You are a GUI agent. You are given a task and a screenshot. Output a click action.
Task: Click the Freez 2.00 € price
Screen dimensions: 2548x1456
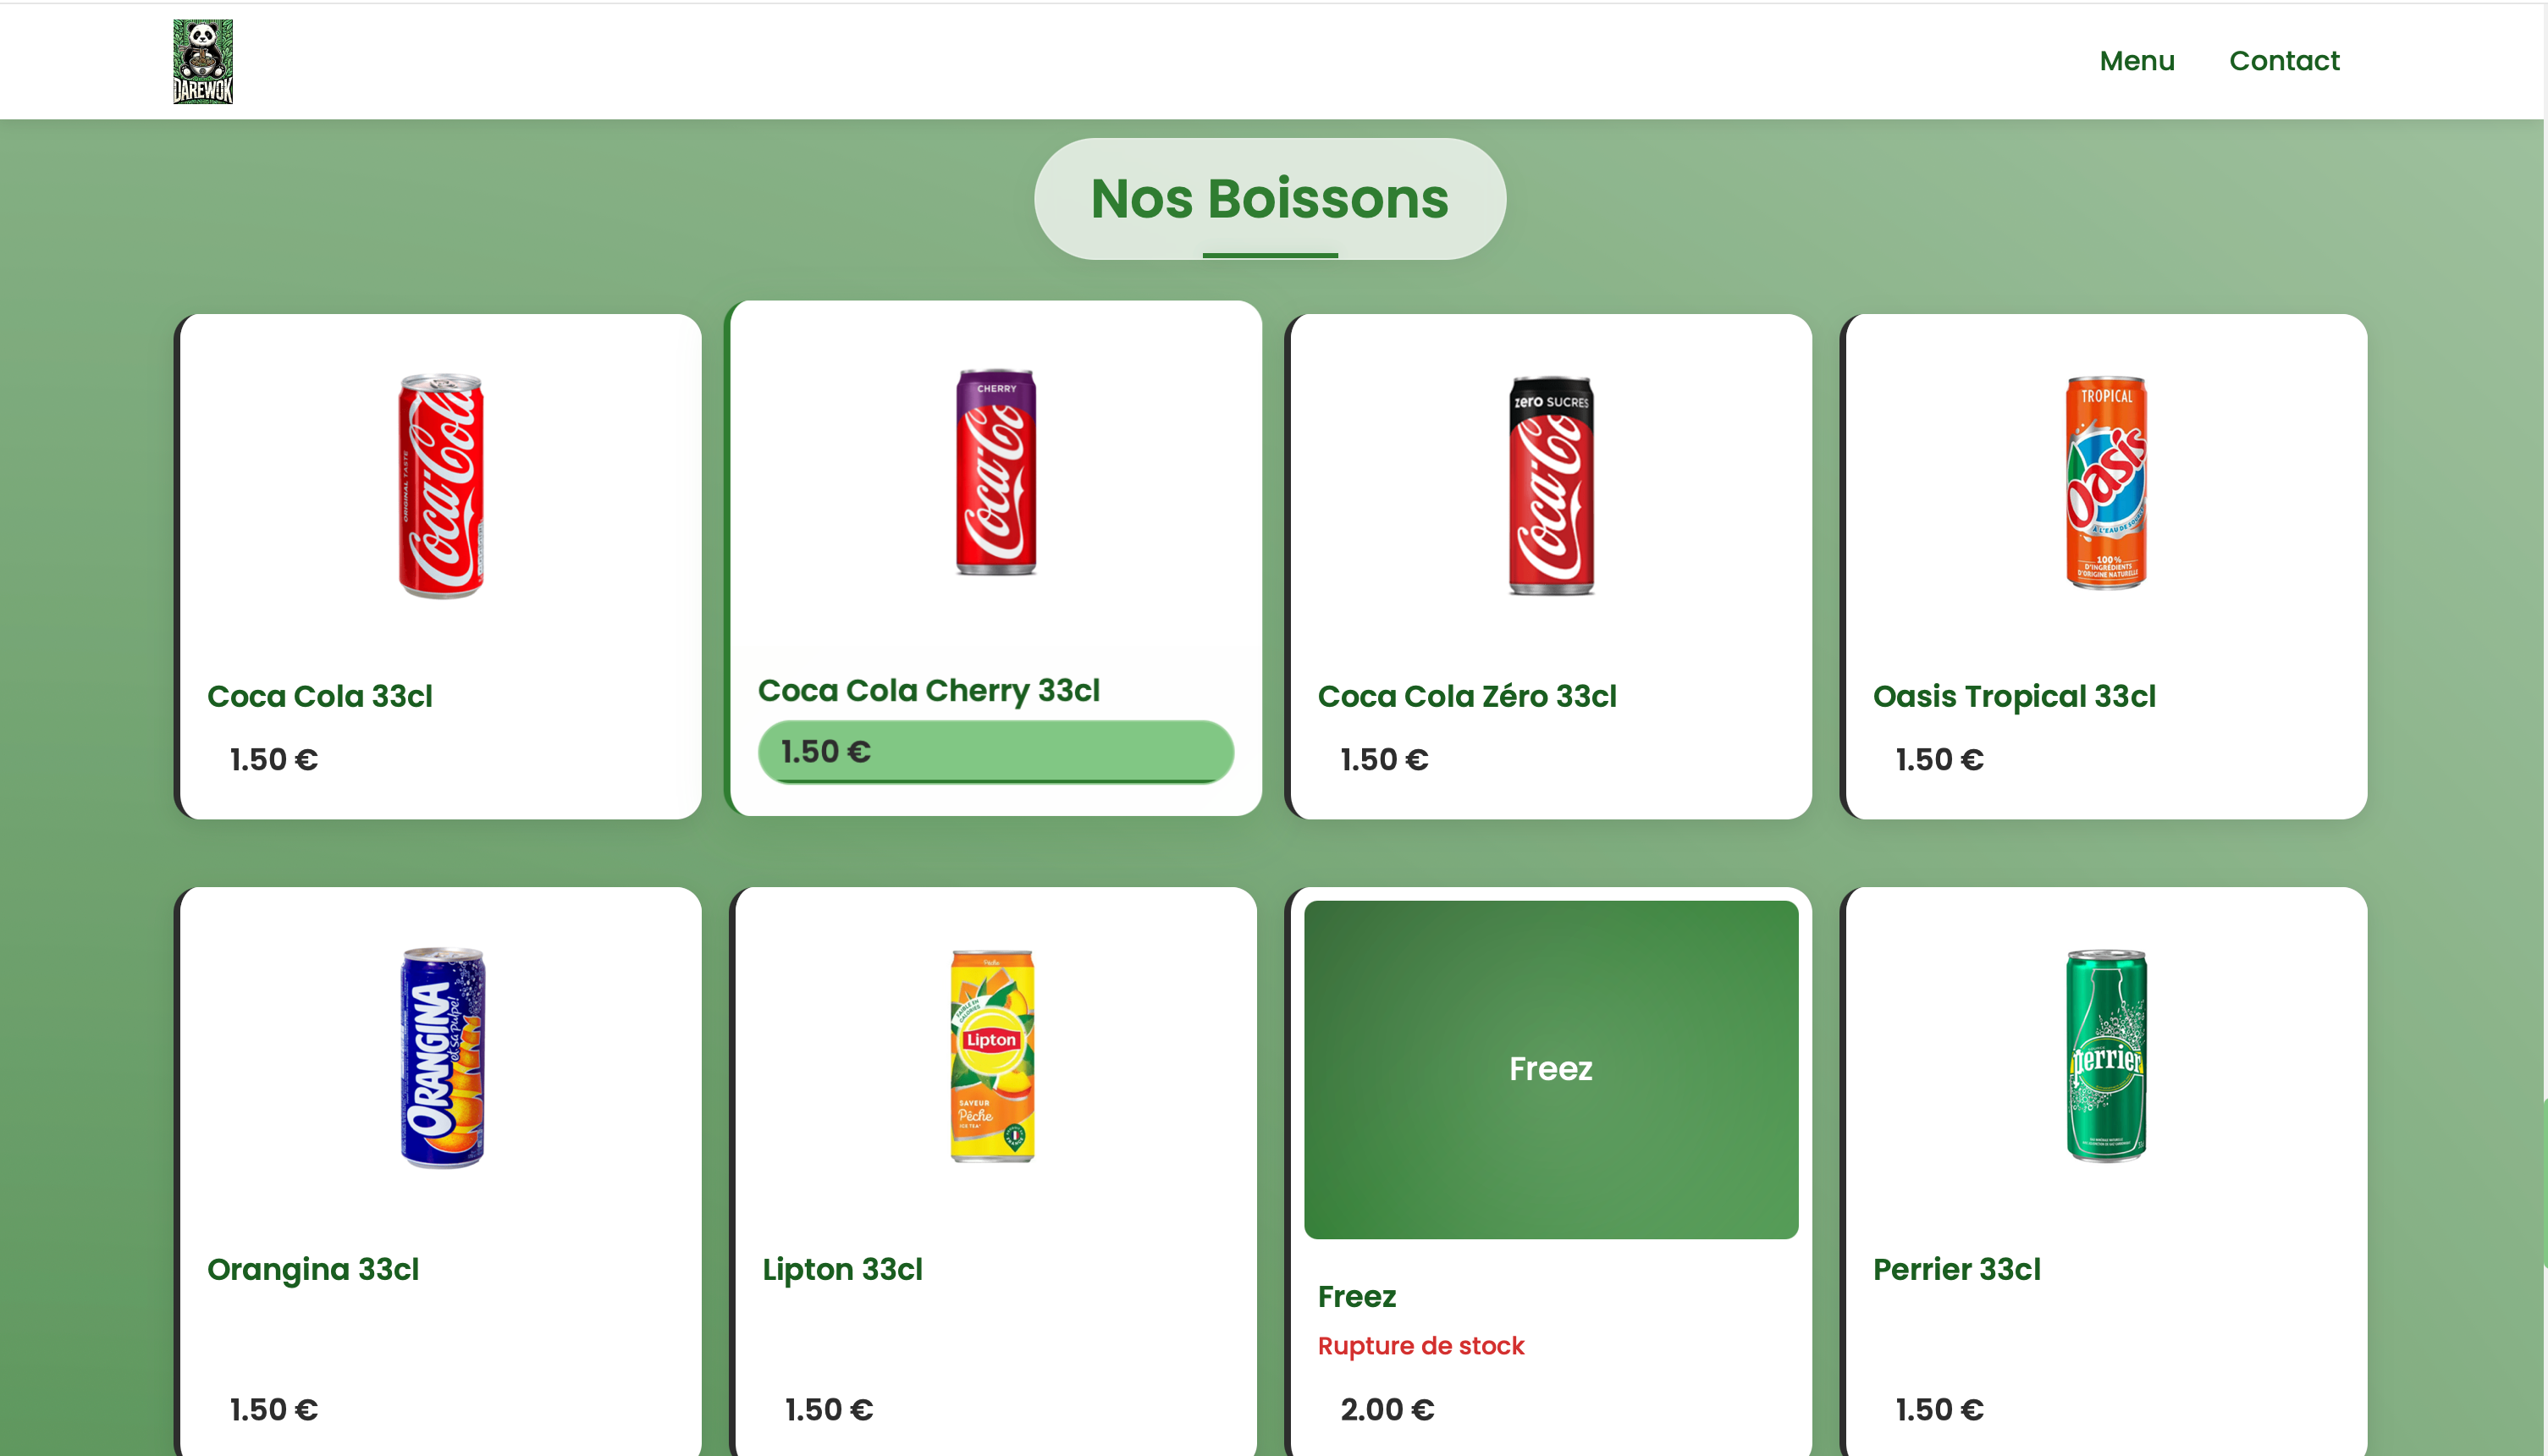tap(1387, 1410)
